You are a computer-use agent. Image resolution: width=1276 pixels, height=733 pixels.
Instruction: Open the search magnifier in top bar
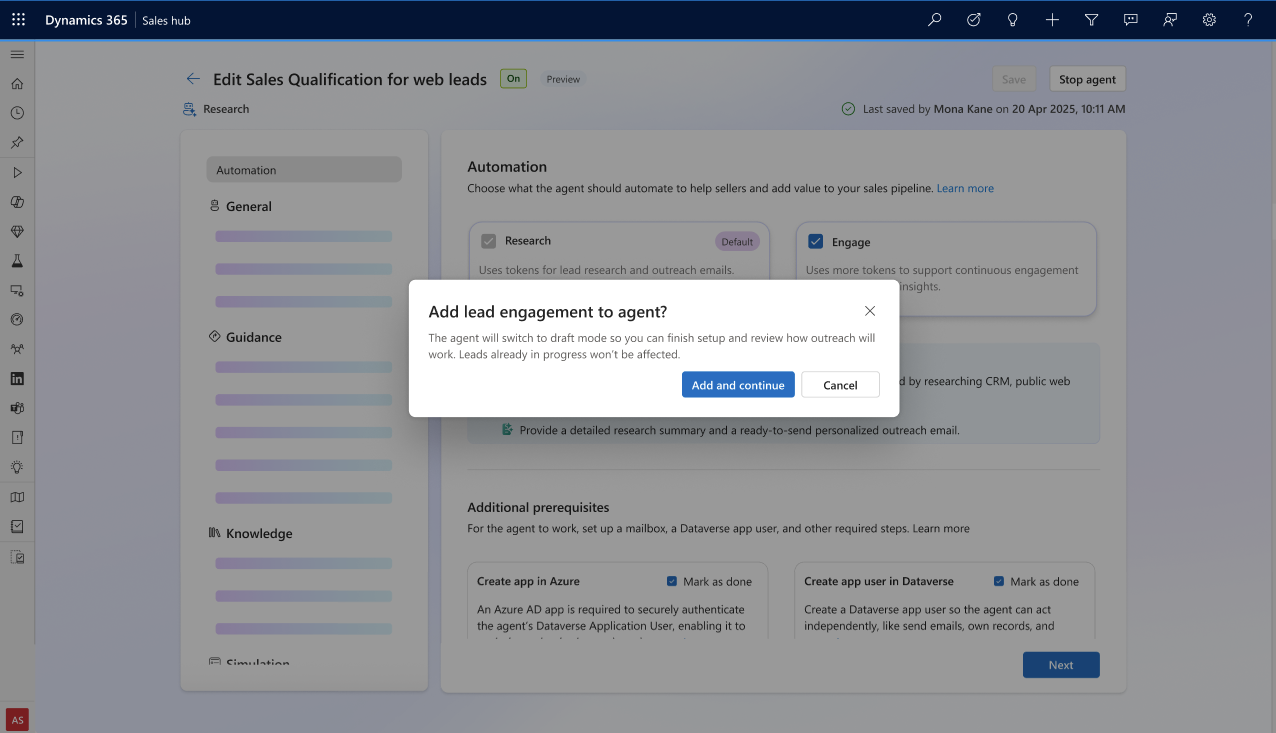pos(935,20)
